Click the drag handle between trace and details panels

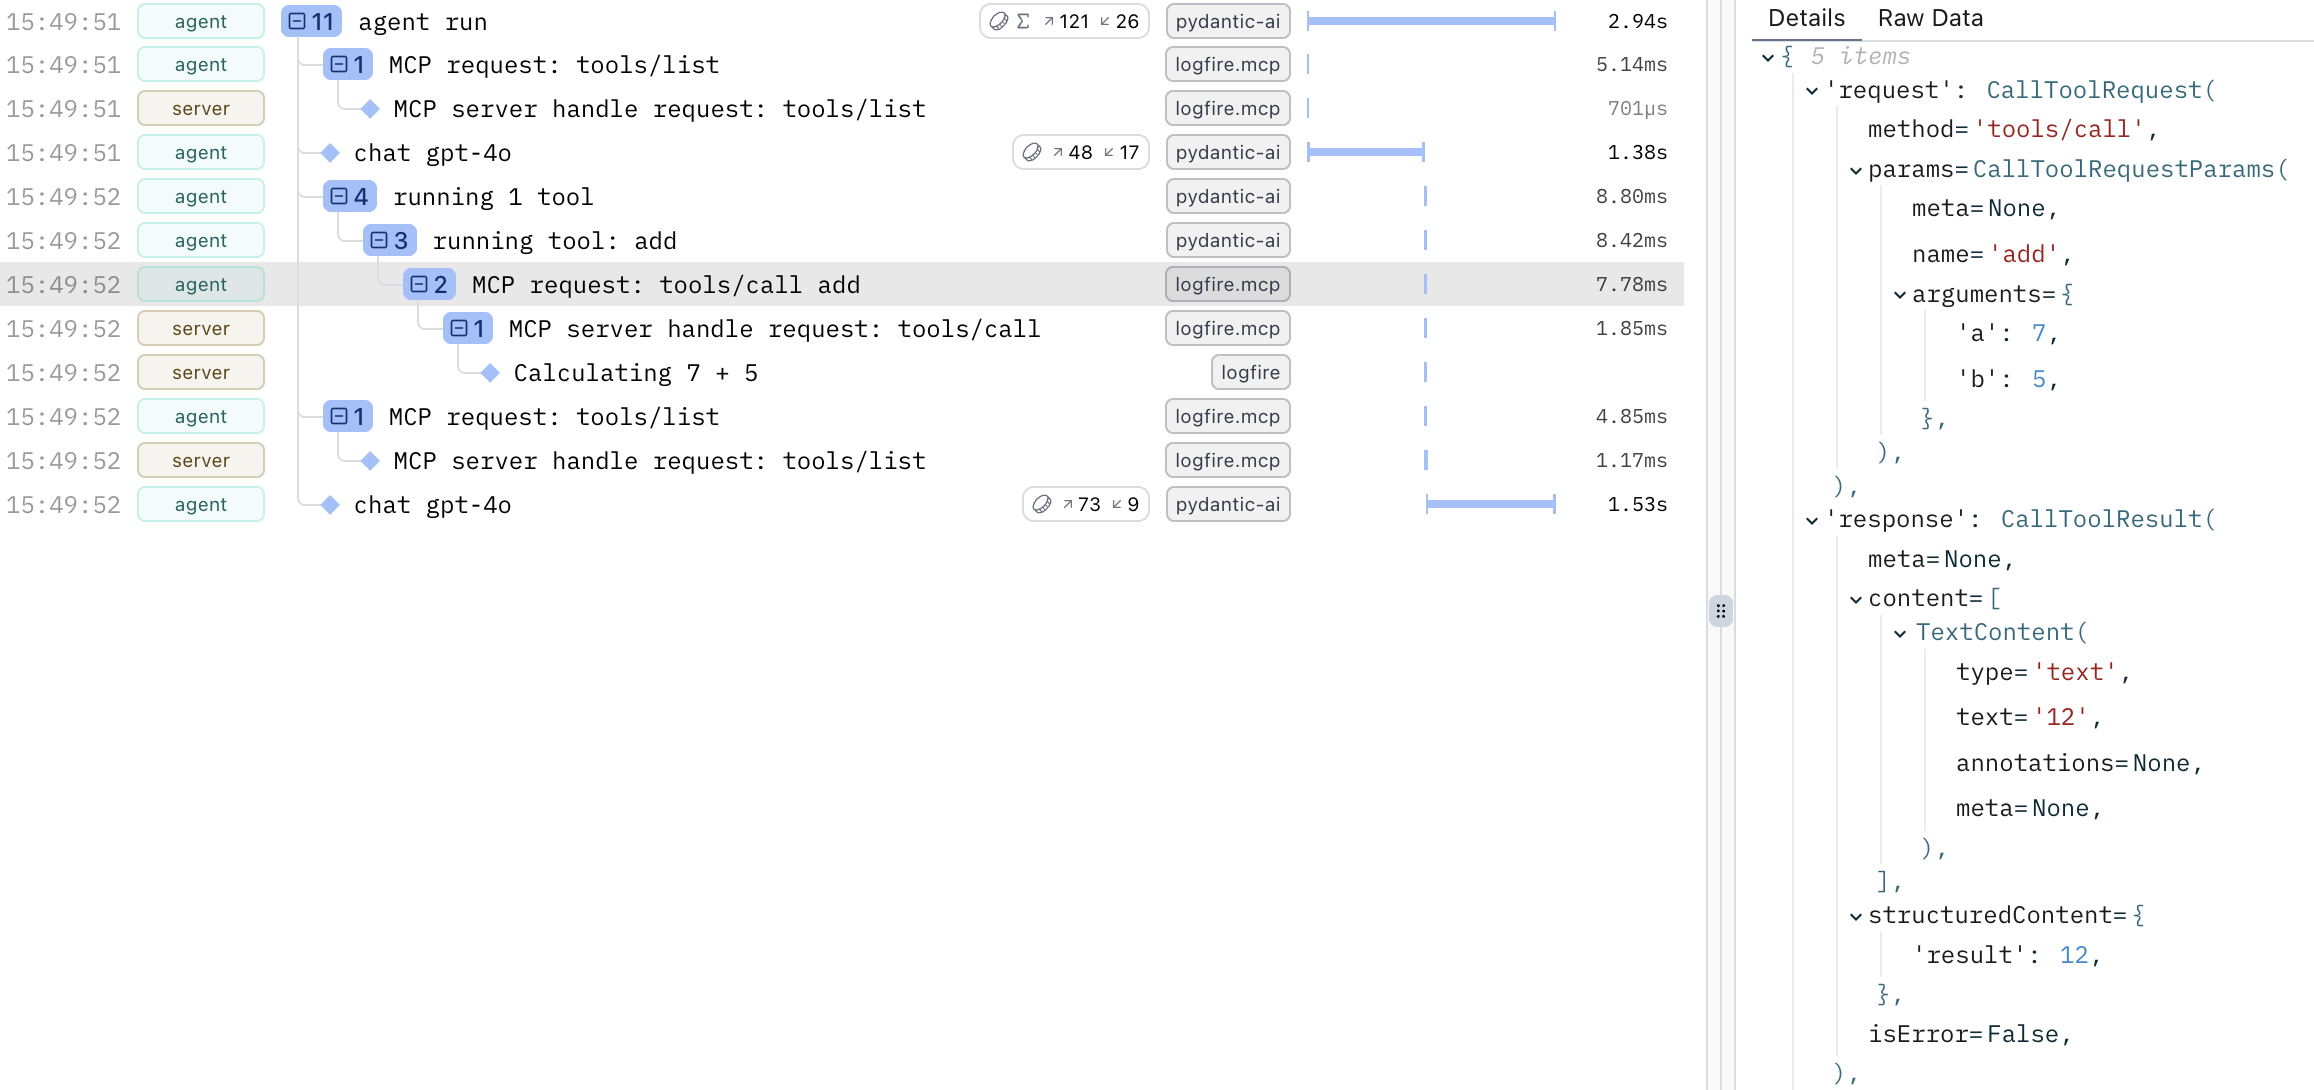point(1721,611)
